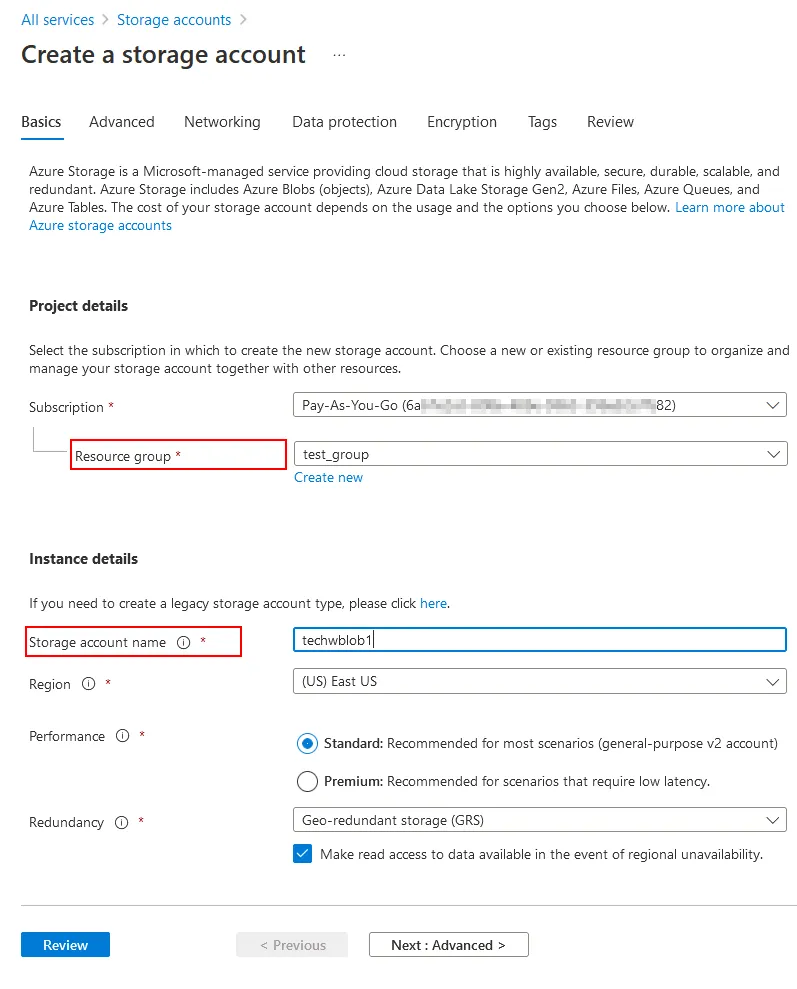The height and width of the screenshot is (989, 797).
Task: Click Next : Advanced button
Action: coord(448,945)
